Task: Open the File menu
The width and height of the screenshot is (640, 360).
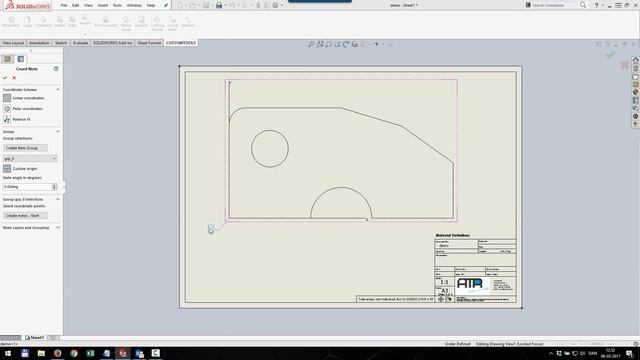Action: pos(64,6)
